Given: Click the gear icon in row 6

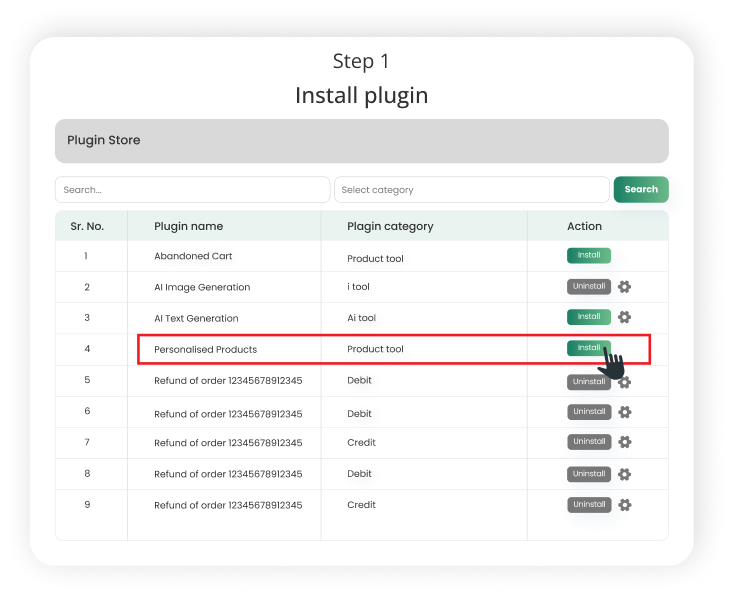Looking at the screenshot, I should pyautogui.click(x=625, y=412).
